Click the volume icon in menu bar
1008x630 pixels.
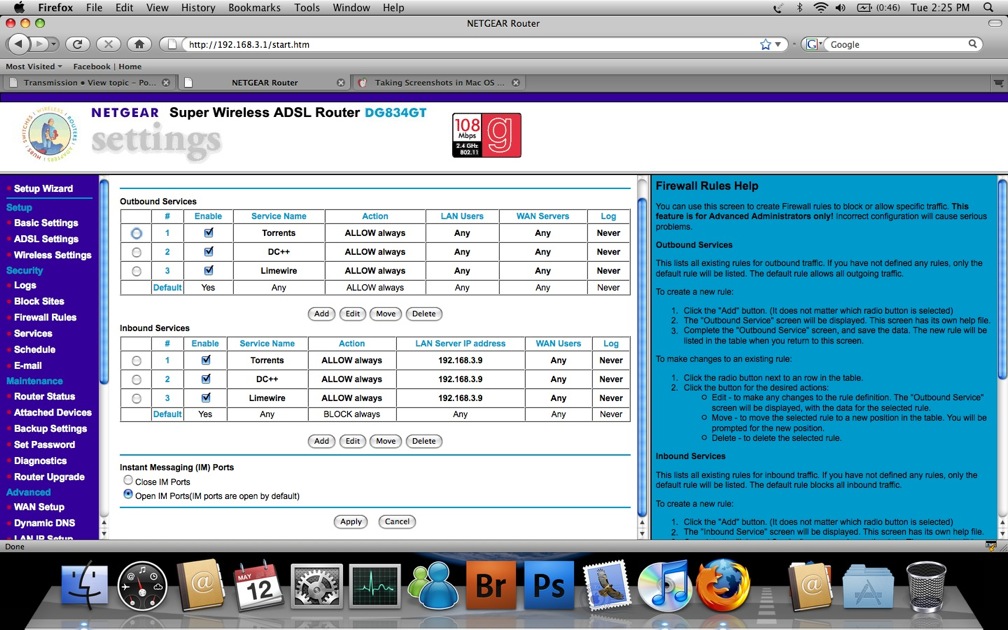click(840, 8)
